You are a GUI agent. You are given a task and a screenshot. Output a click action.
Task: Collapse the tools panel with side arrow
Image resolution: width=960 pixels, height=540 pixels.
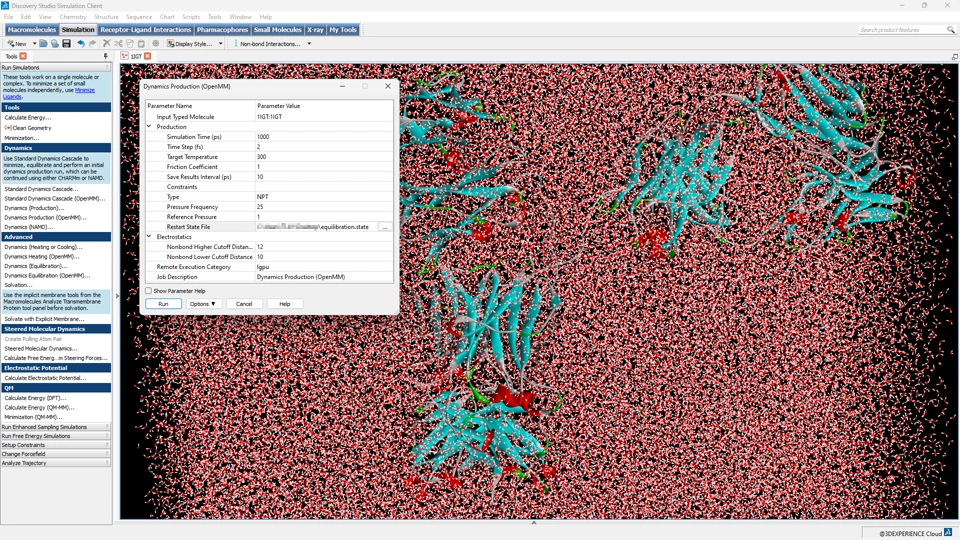click(x=117, y=296)
